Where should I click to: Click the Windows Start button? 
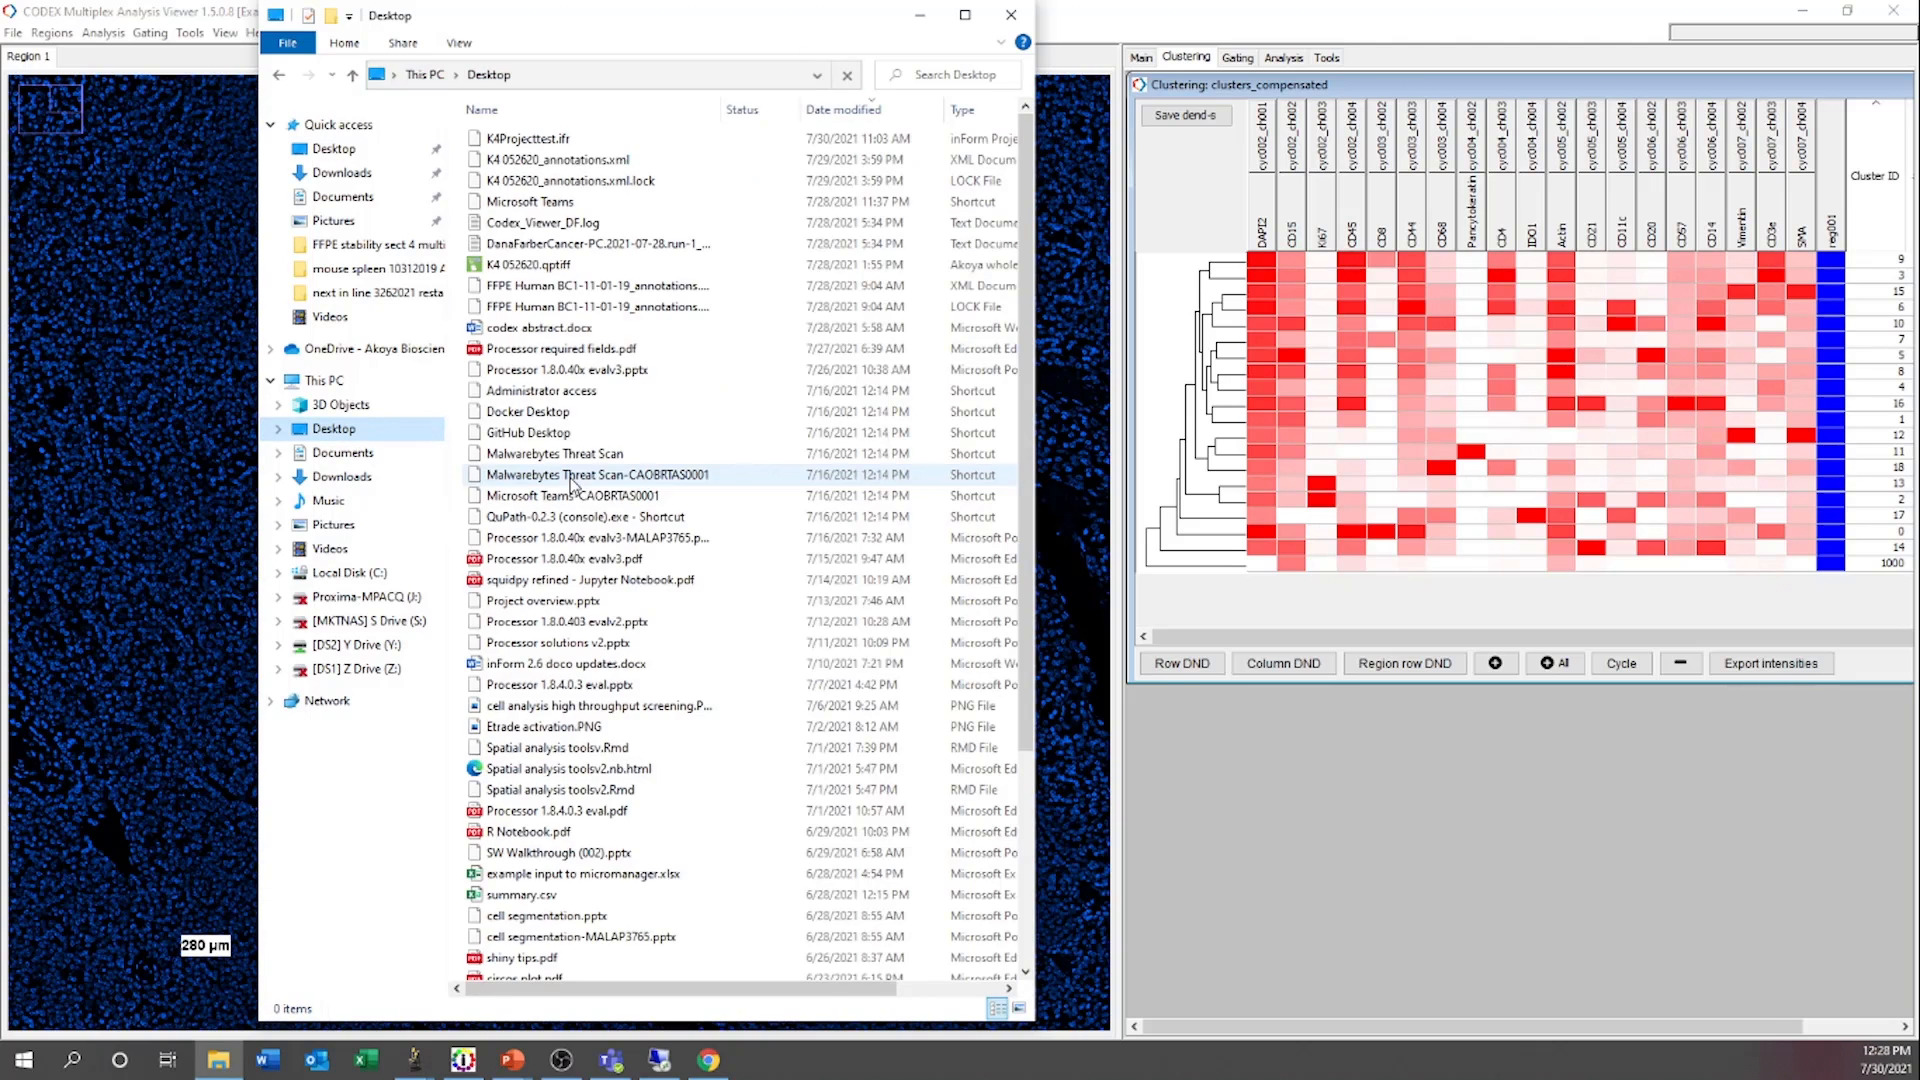(24, 1060)
